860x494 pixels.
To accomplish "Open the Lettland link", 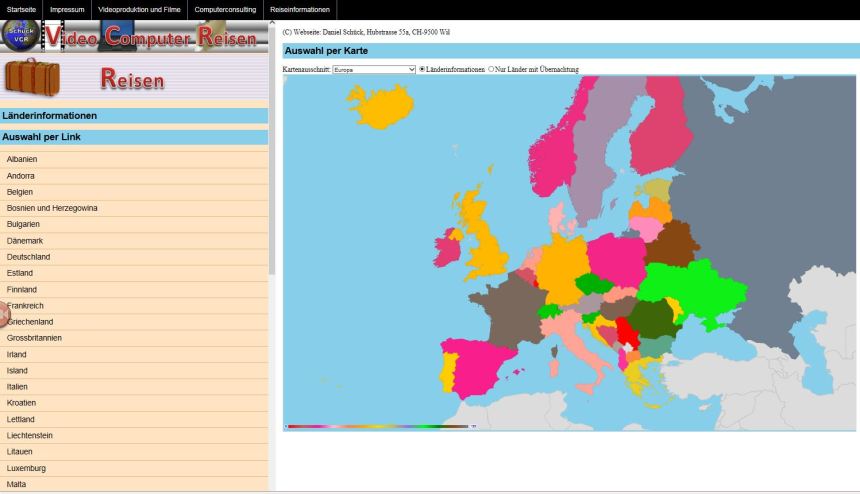I will (20, 419).
